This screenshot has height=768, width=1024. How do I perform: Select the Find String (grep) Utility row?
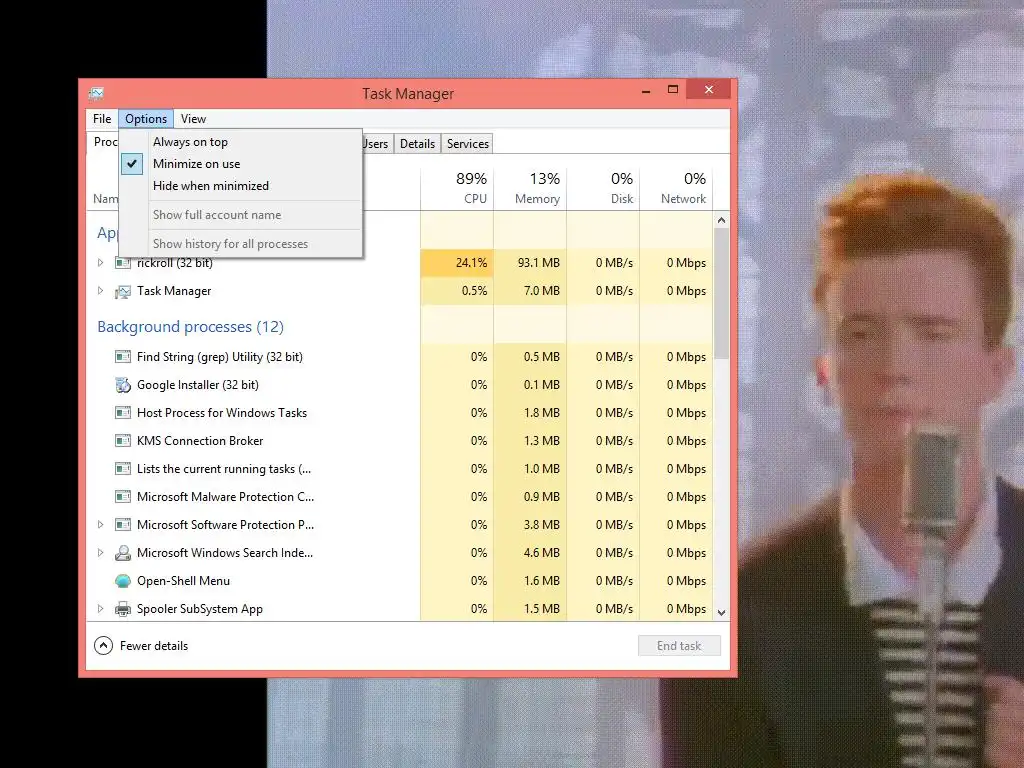click(x=400, y=357)
